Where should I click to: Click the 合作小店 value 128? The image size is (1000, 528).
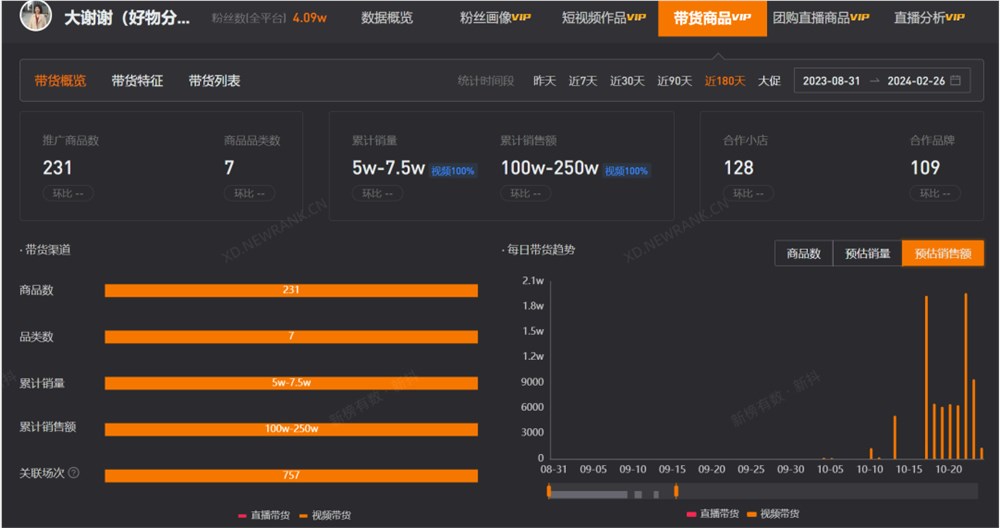pyautogui.click(x=739, y=168)
